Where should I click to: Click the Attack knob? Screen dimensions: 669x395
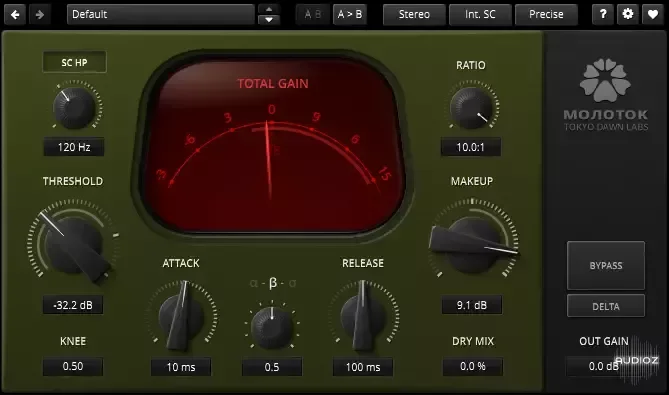point(181,317)
